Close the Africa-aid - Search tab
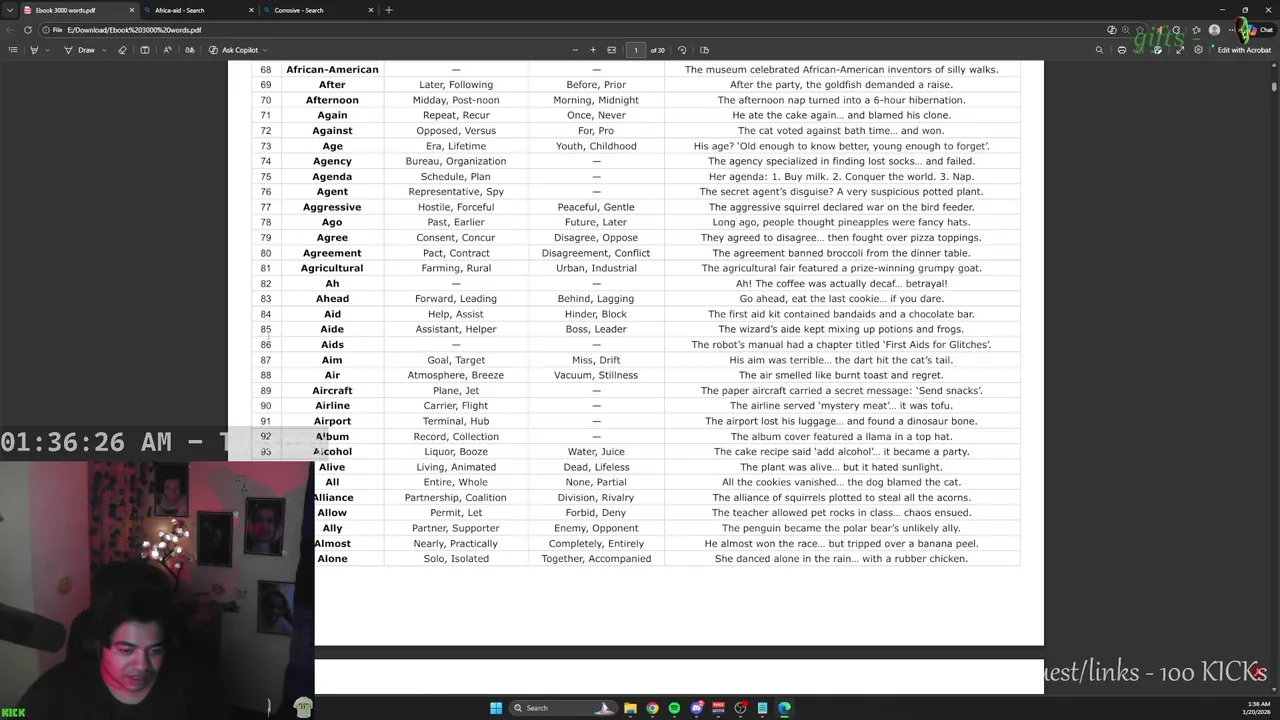 pos(252,10)
